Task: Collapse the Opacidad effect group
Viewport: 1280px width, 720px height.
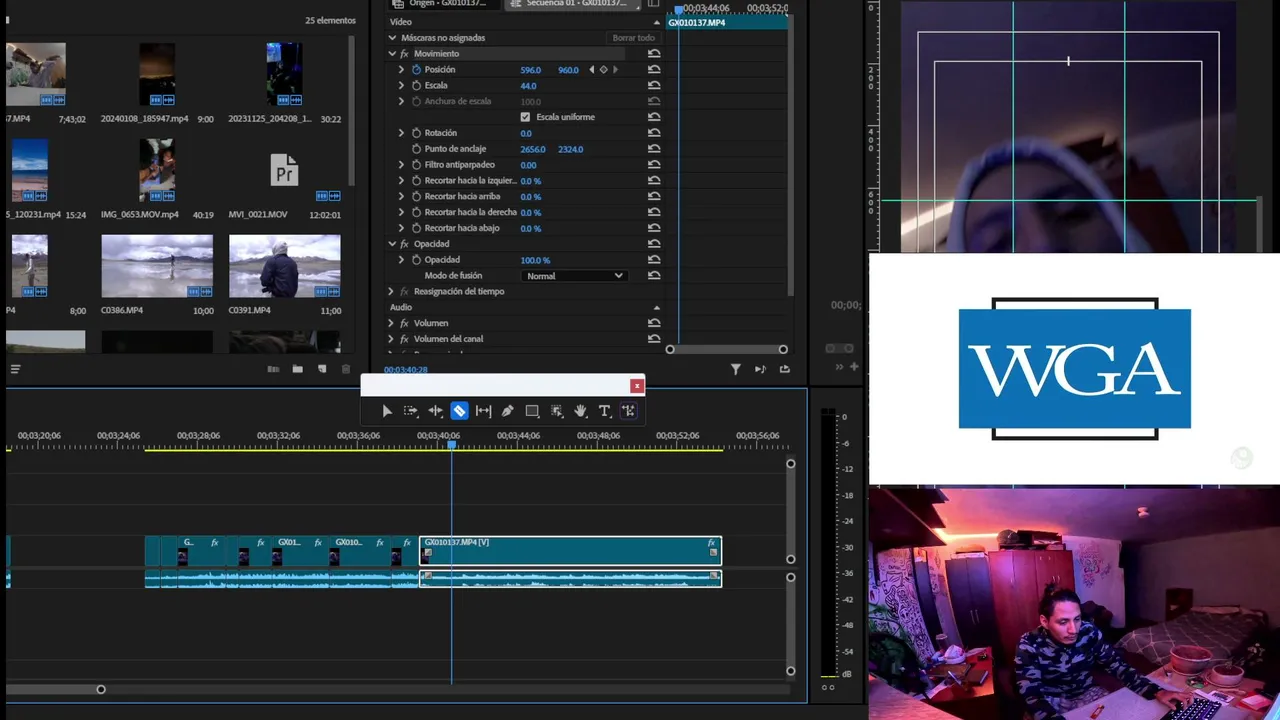Action: (392, 244)
